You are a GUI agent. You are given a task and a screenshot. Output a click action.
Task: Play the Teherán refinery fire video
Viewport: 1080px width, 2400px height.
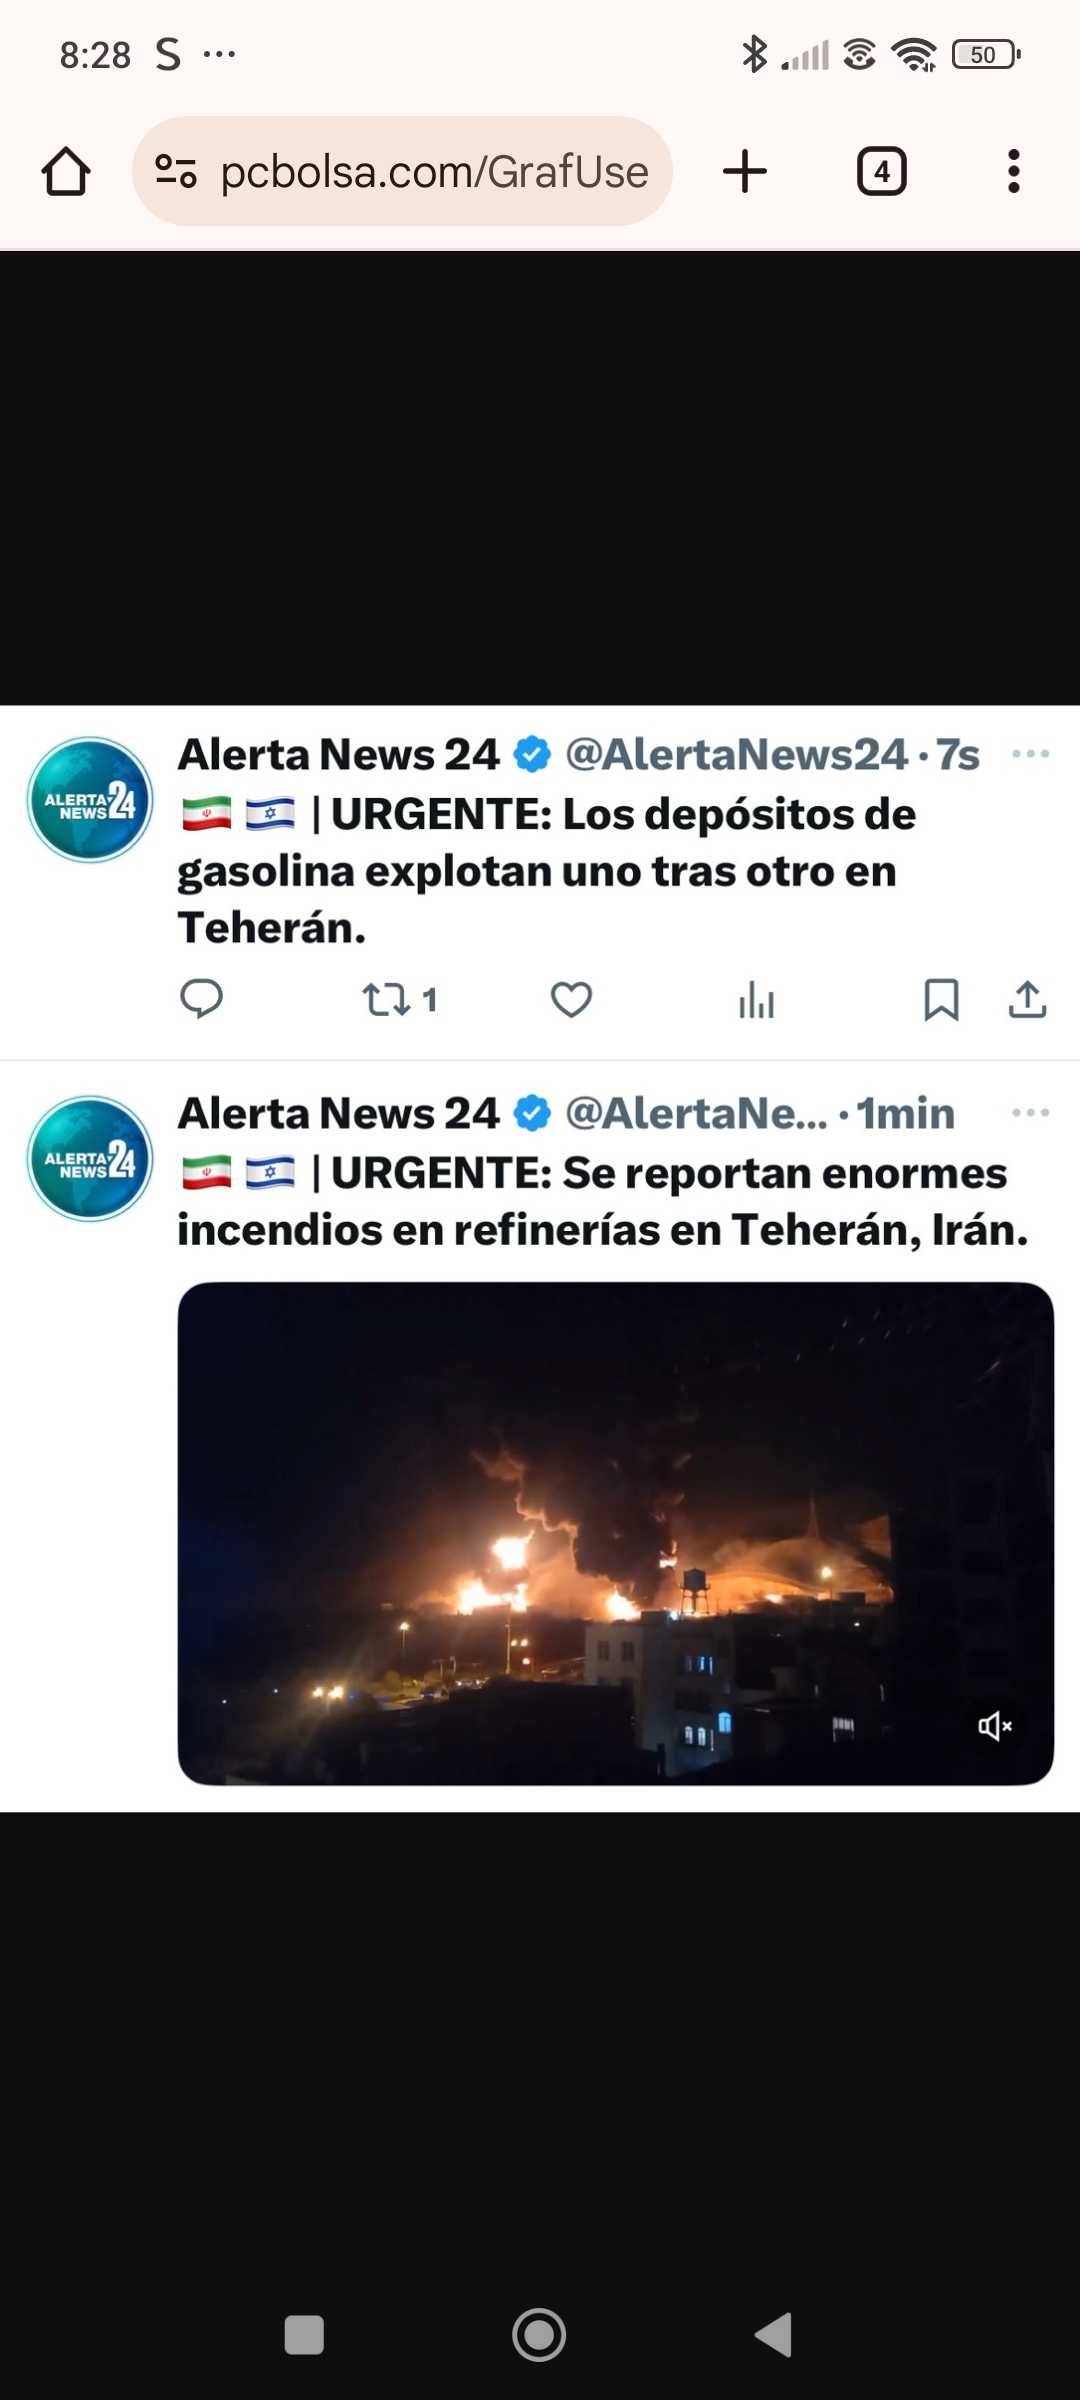point(616,1534)
